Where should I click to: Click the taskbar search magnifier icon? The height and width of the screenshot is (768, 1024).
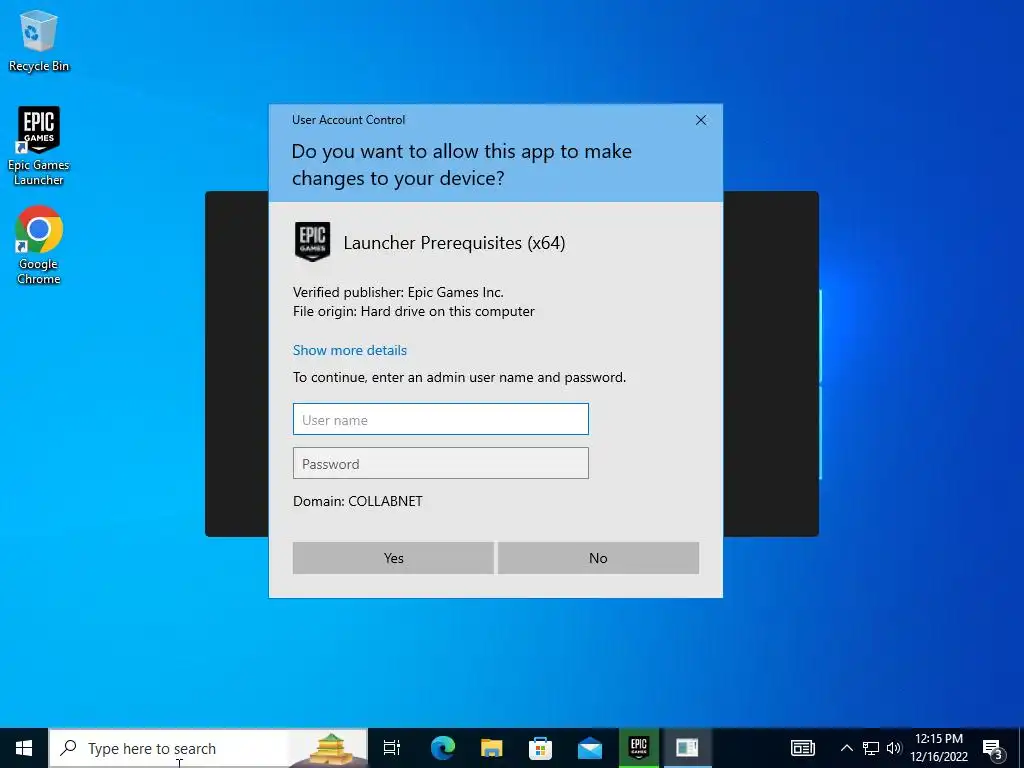point(69,748)
